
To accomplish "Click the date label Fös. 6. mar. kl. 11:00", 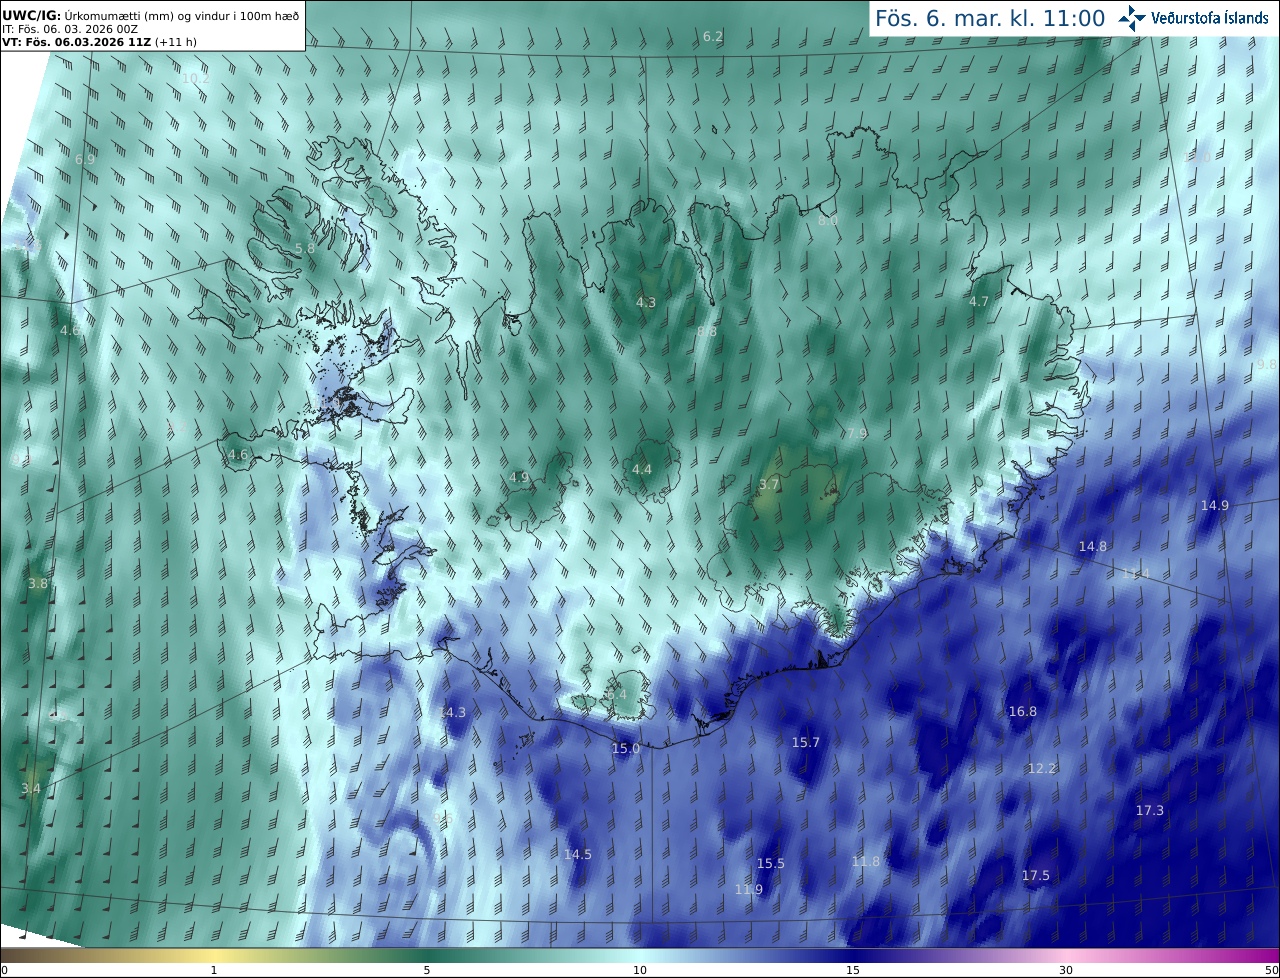I will tap(990, 18).
